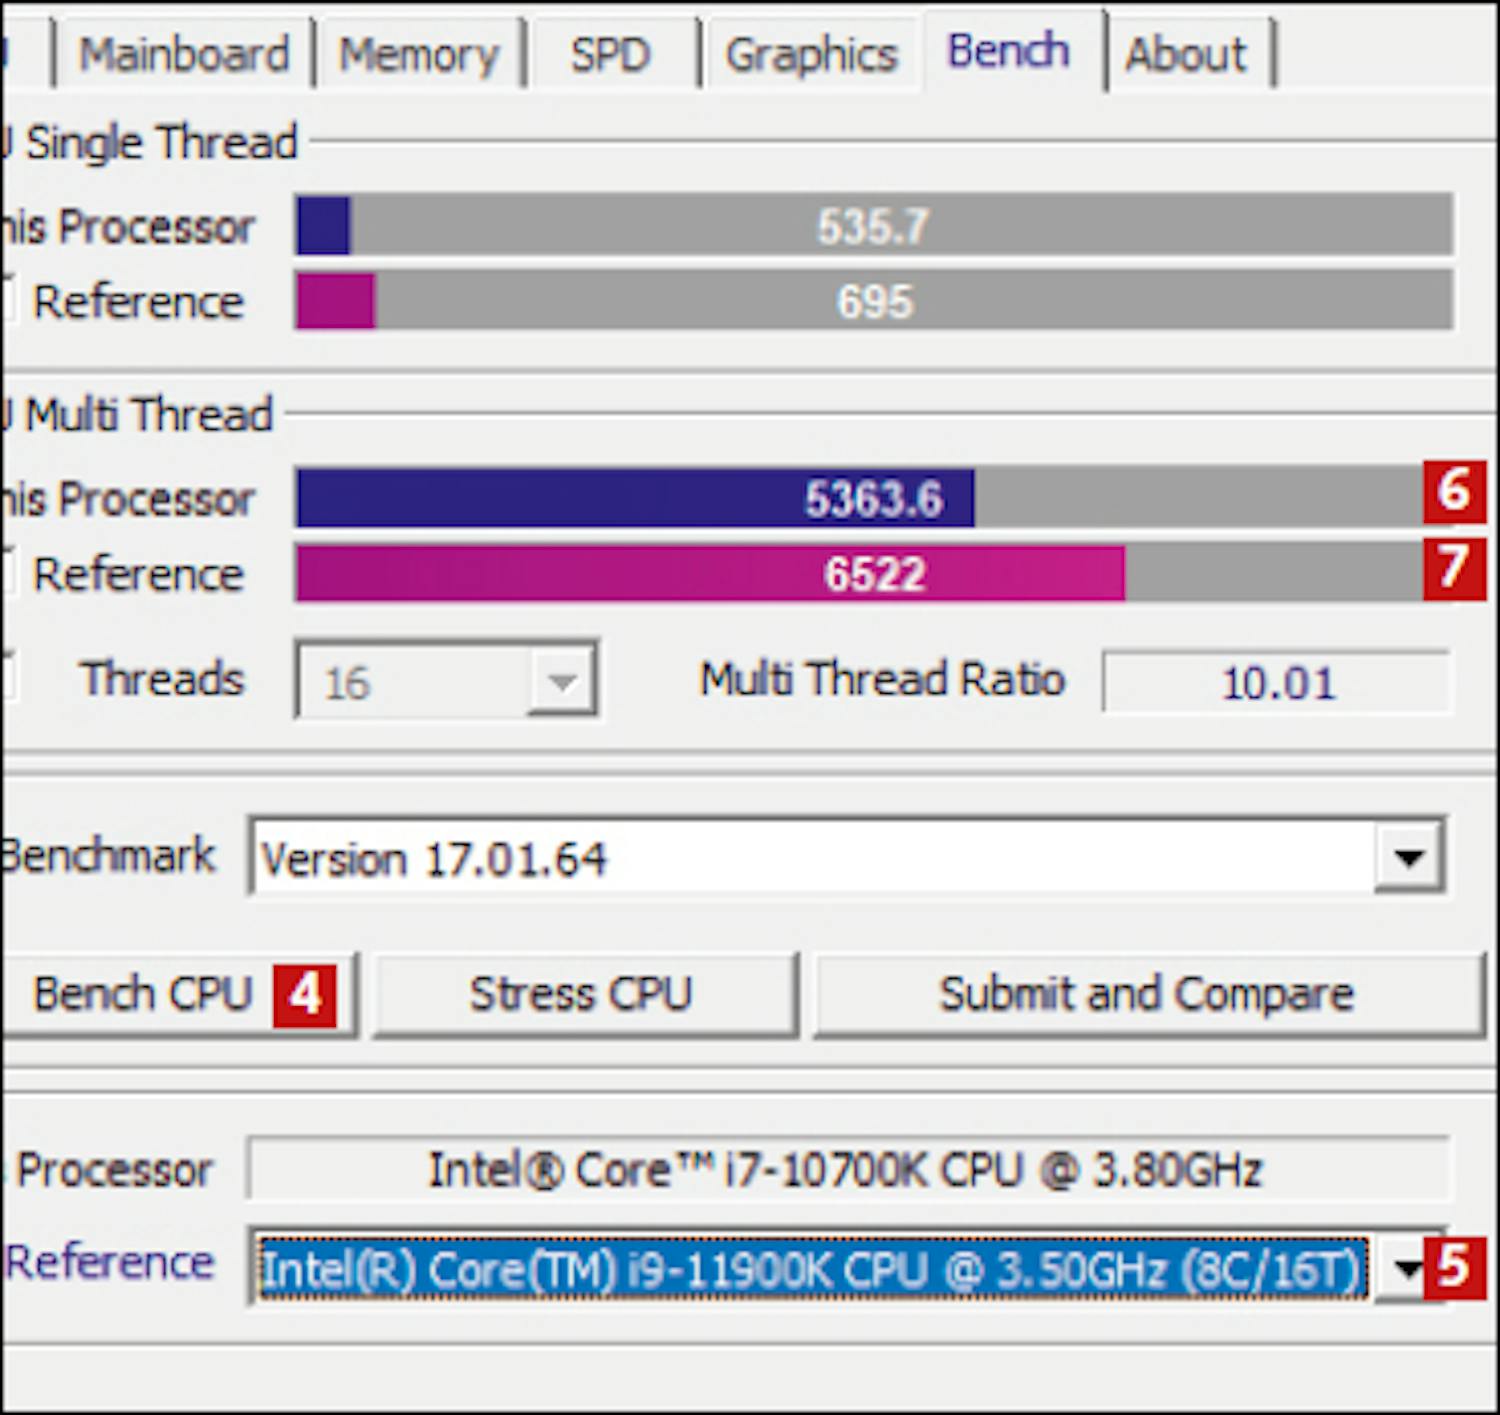Click the single thread 535.7 score bar
This screenshot has height=1415, width=1500.
pos(874,226)
